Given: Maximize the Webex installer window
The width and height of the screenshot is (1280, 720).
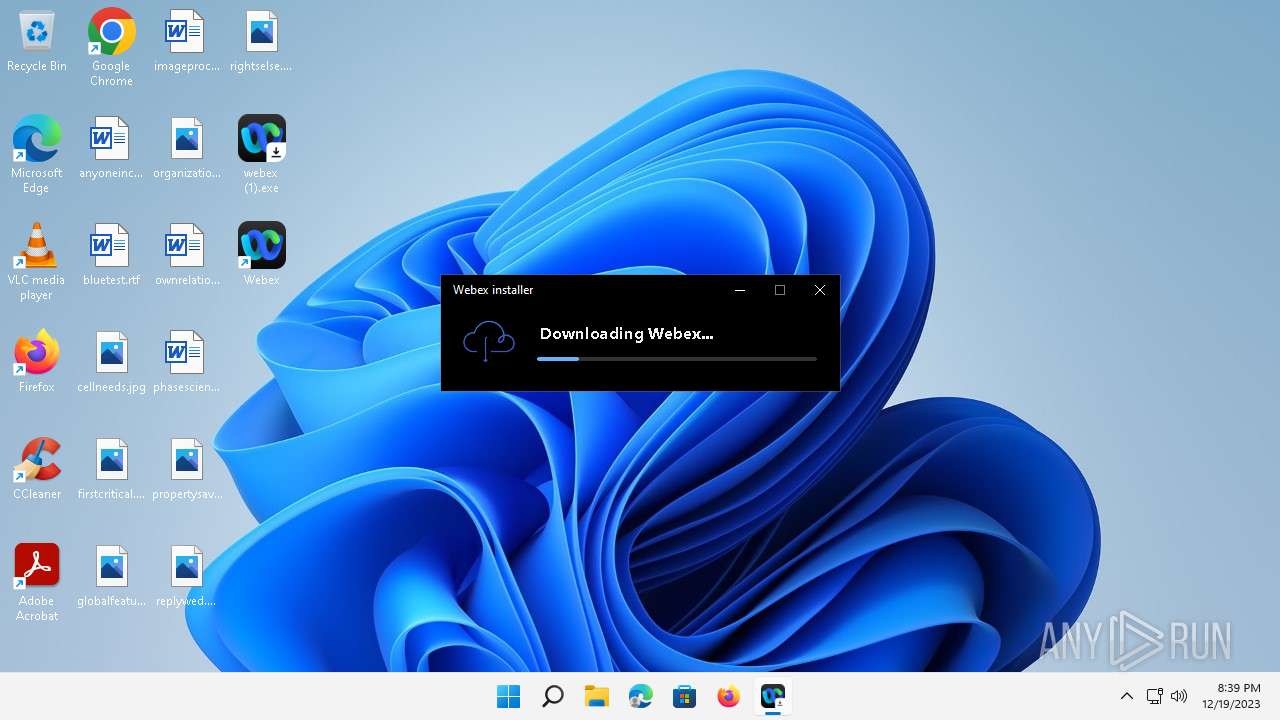Looking at the screenshot, I should point(780,290).
